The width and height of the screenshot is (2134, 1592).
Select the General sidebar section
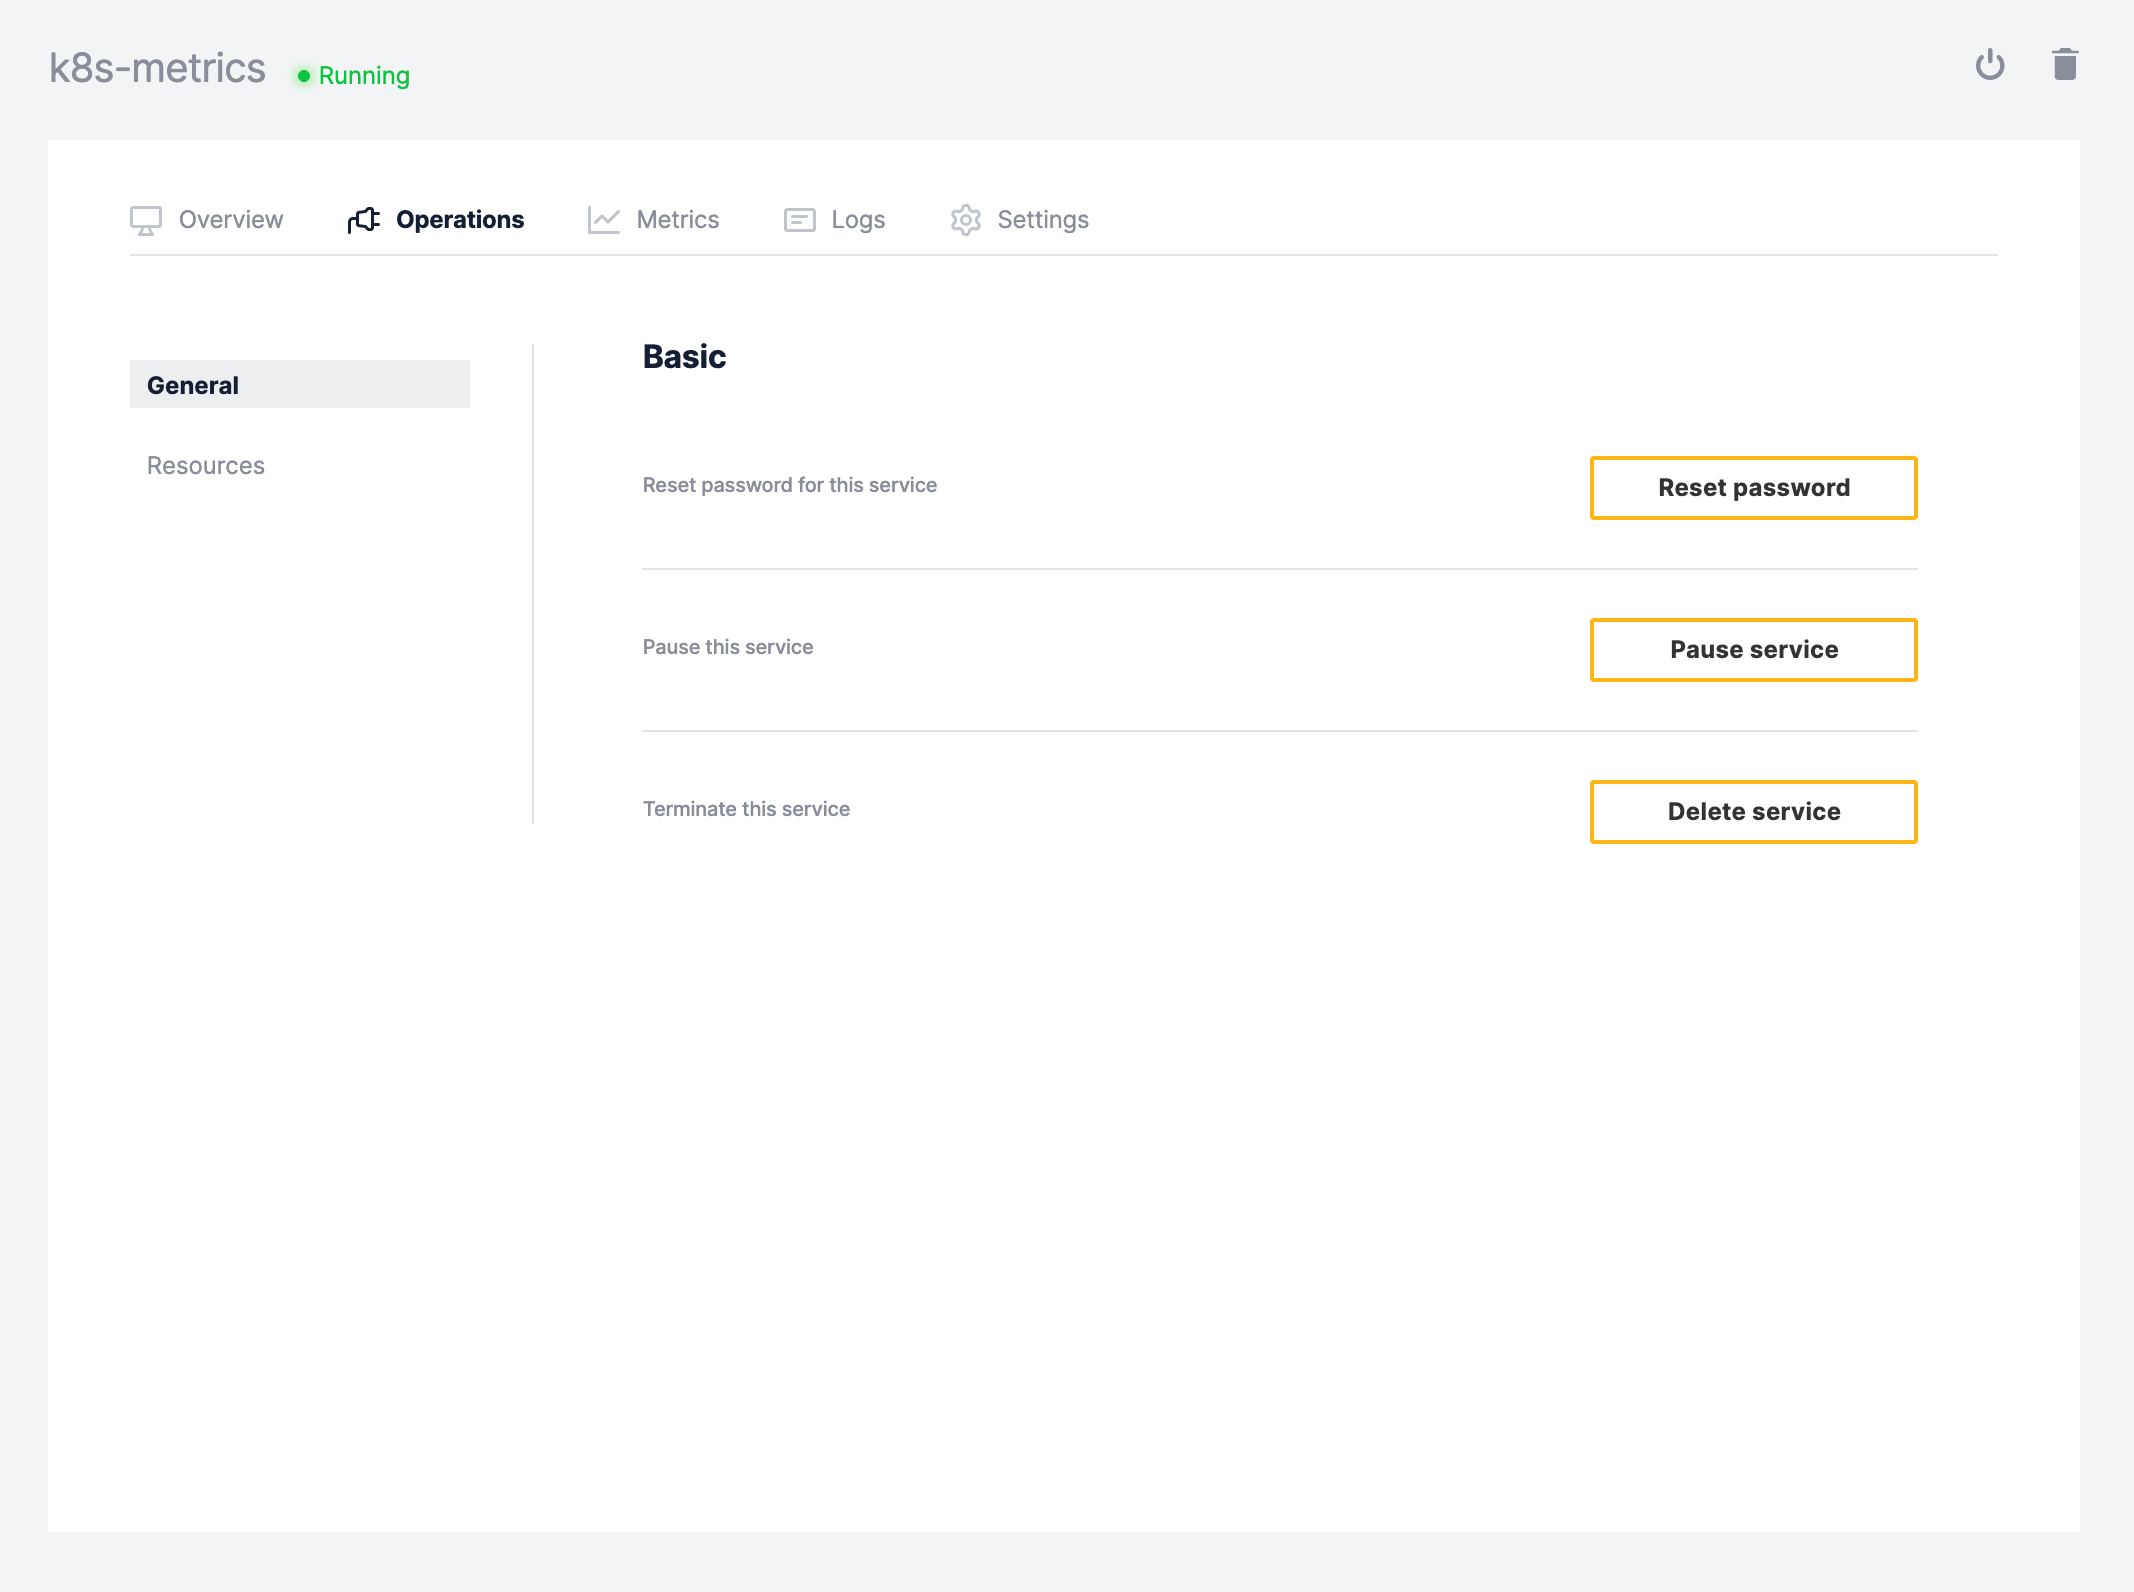coord(301,385)
